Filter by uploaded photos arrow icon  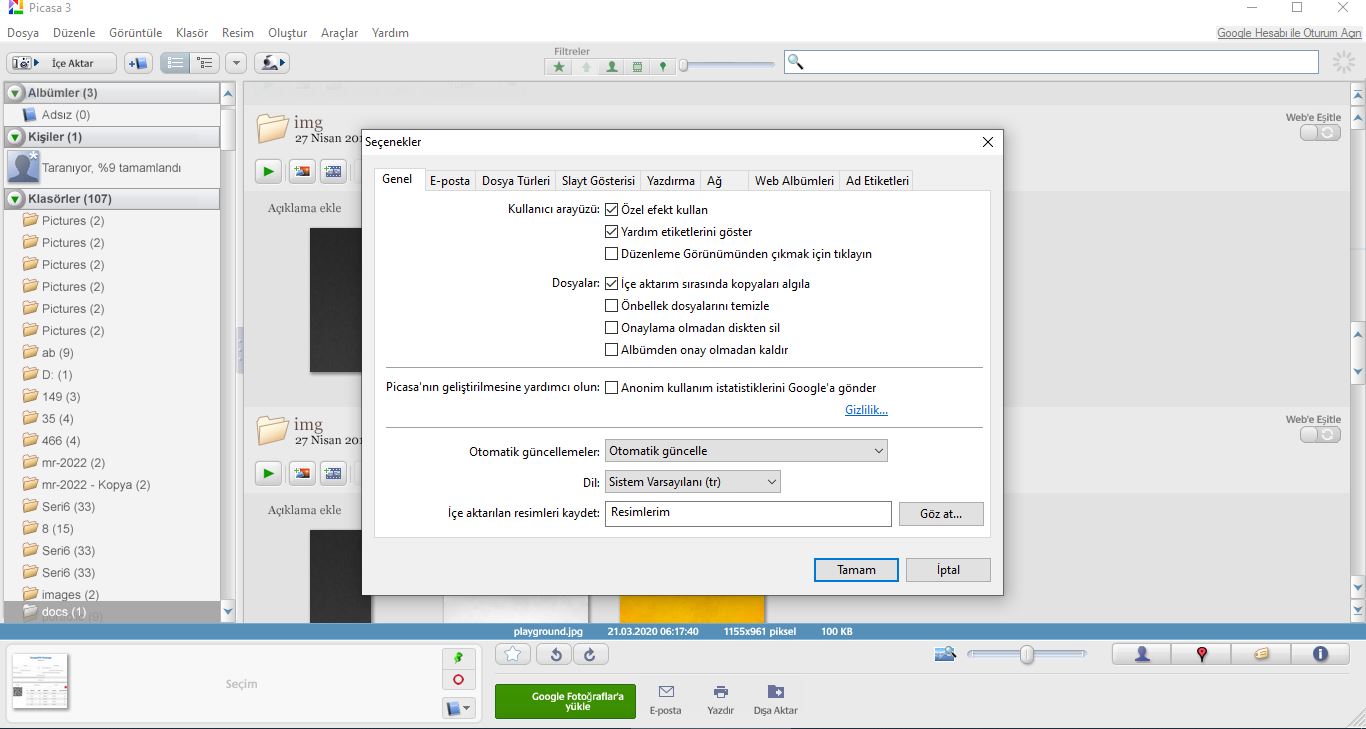point(586,67)
